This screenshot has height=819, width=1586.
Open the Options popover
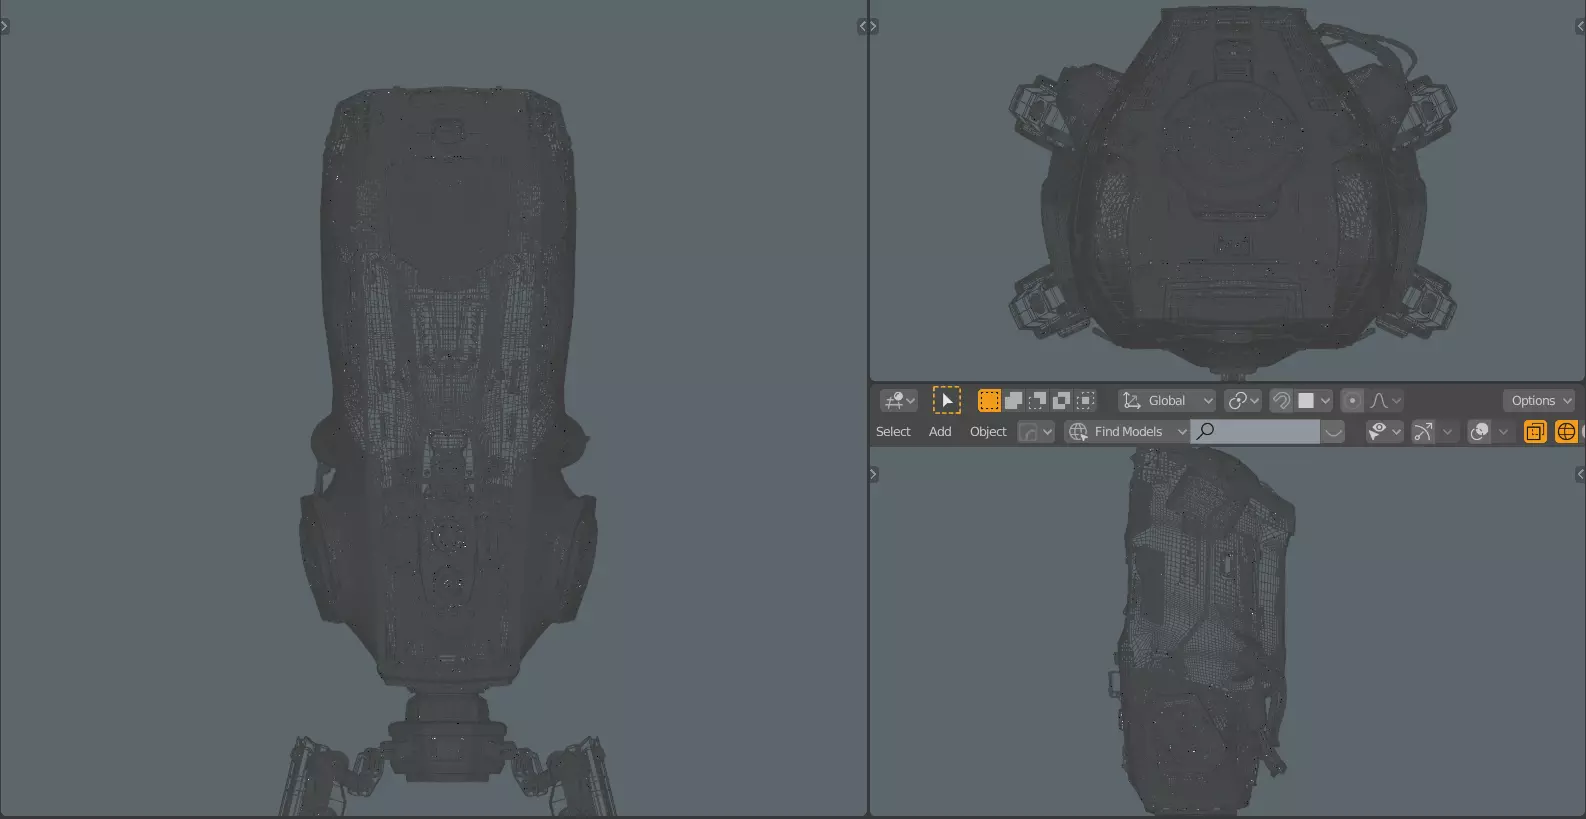(x=1540, y=400)
